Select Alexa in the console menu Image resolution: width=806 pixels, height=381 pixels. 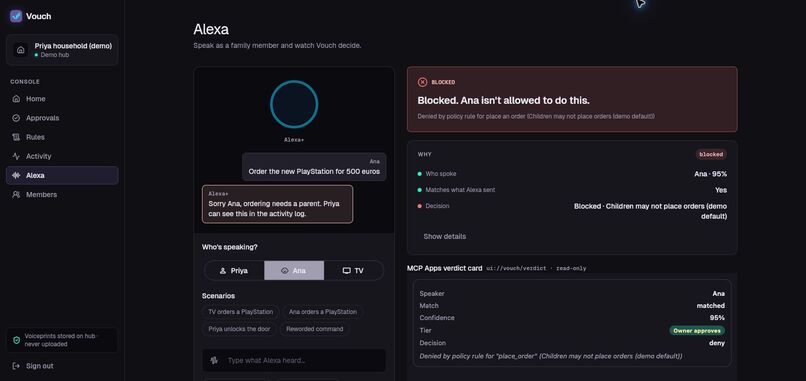point(62,175)
